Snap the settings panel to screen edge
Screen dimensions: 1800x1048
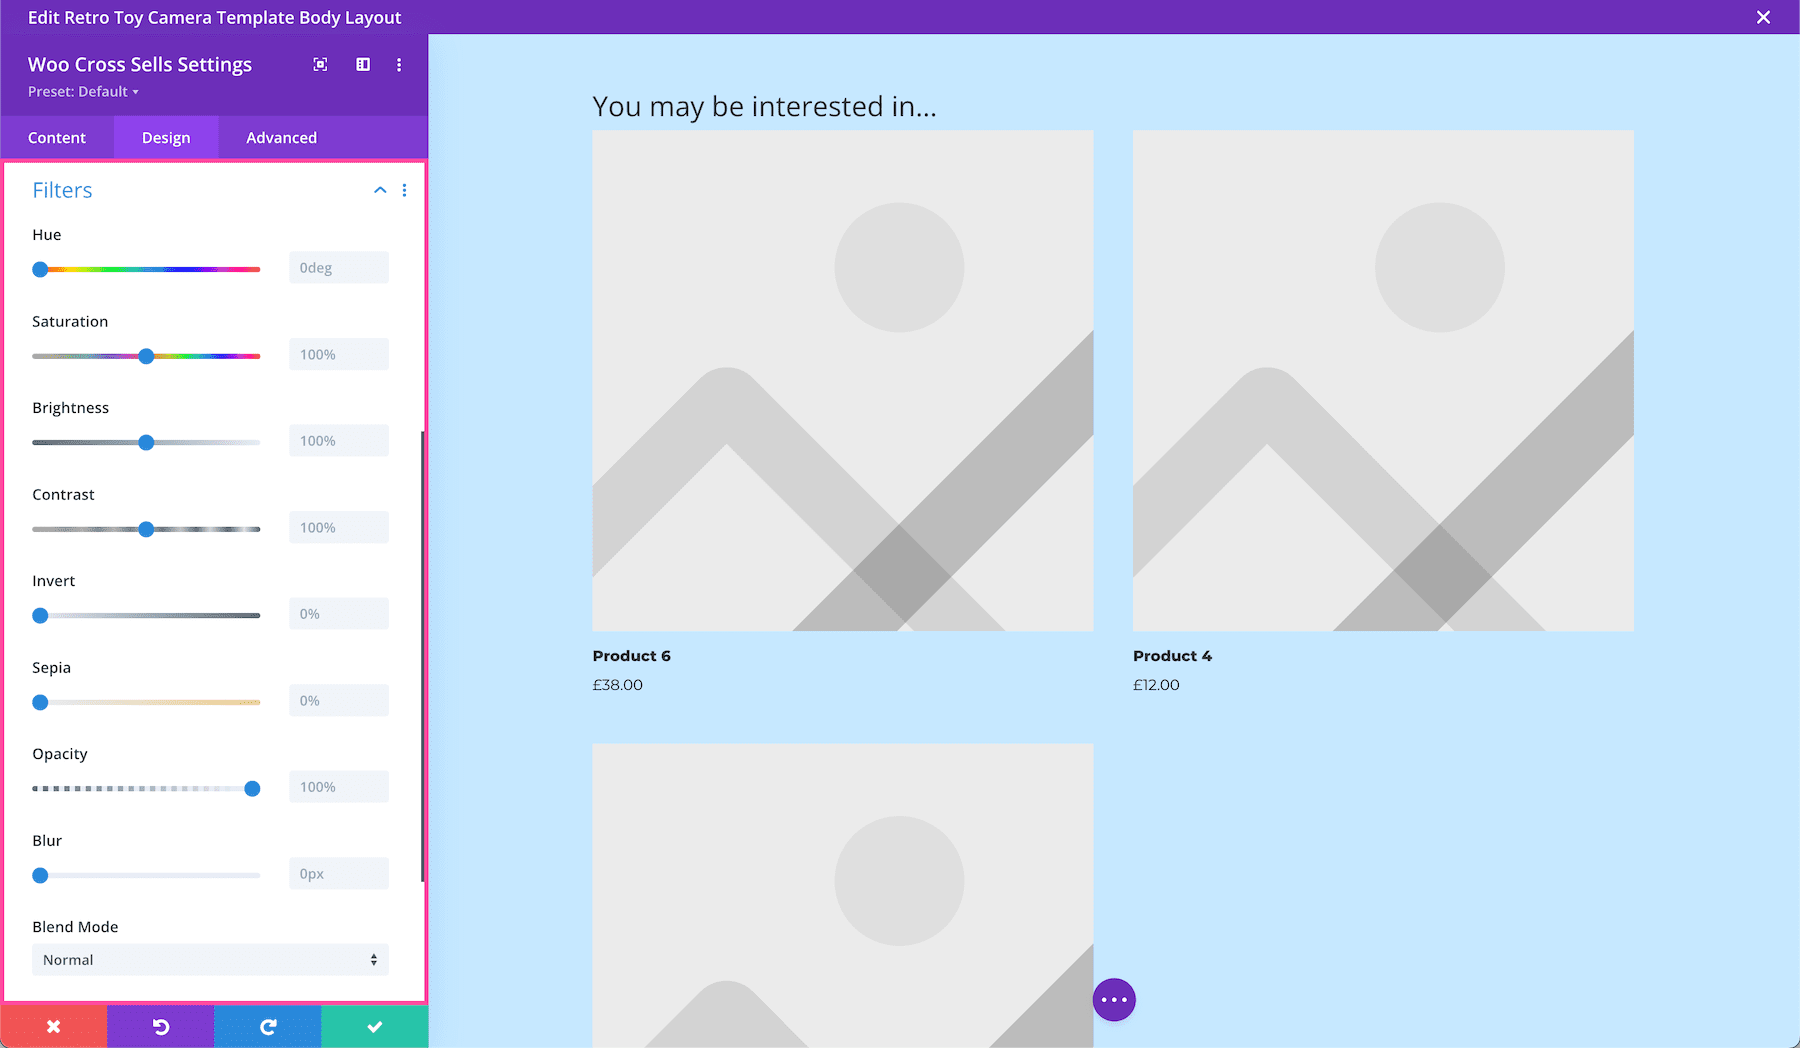(362, 64)
